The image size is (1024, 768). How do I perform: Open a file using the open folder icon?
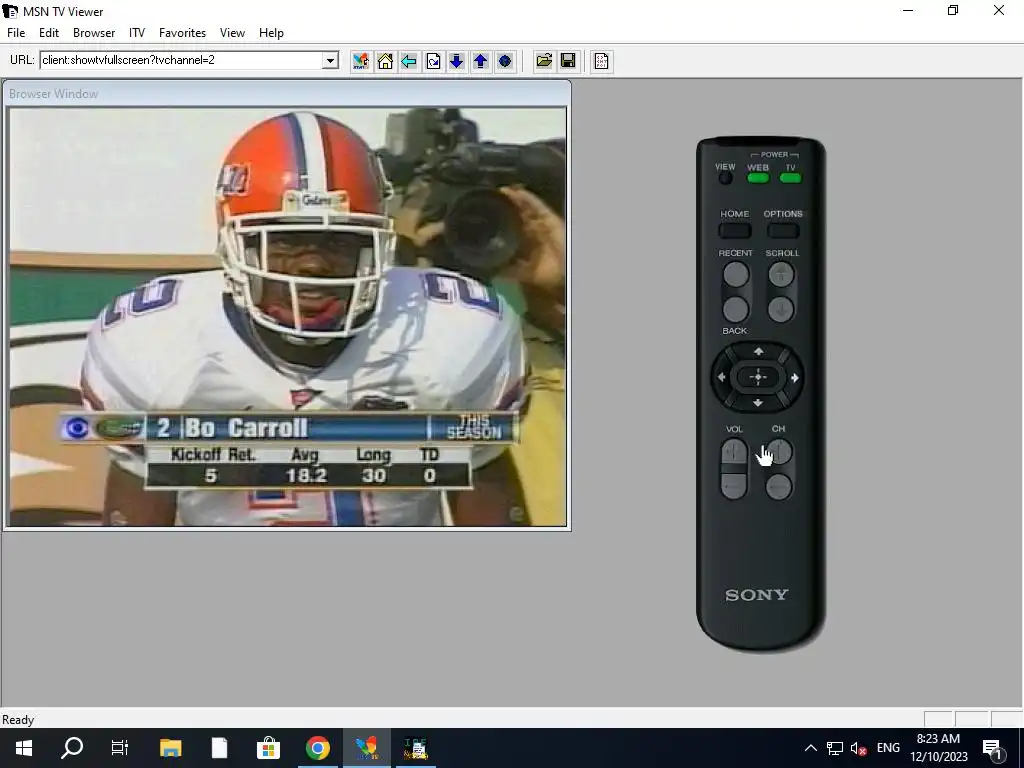pos(544,61)
